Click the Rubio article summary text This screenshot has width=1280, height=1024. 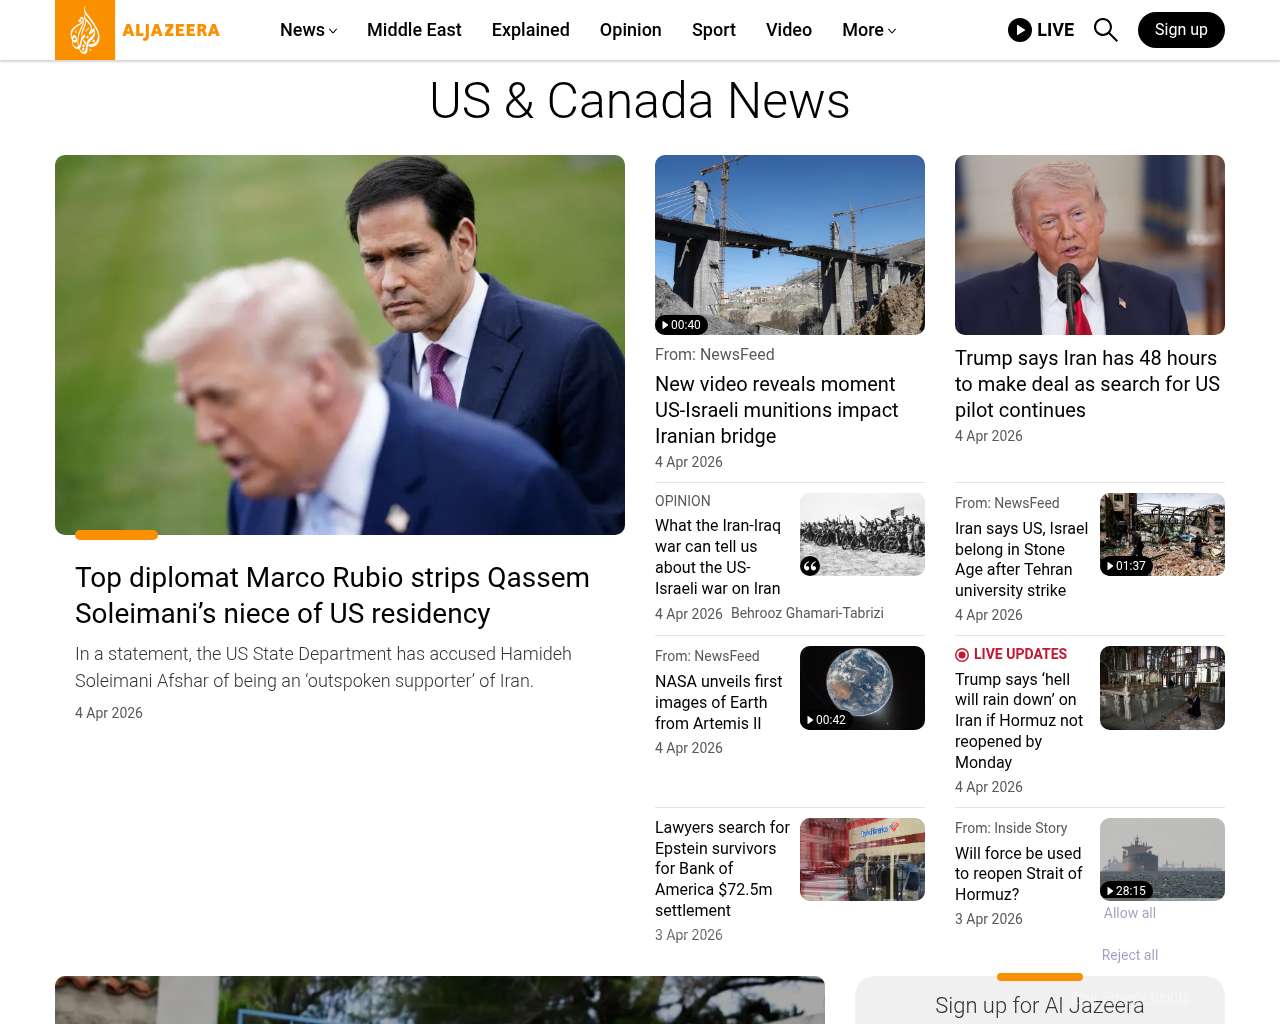coord(323,667)
